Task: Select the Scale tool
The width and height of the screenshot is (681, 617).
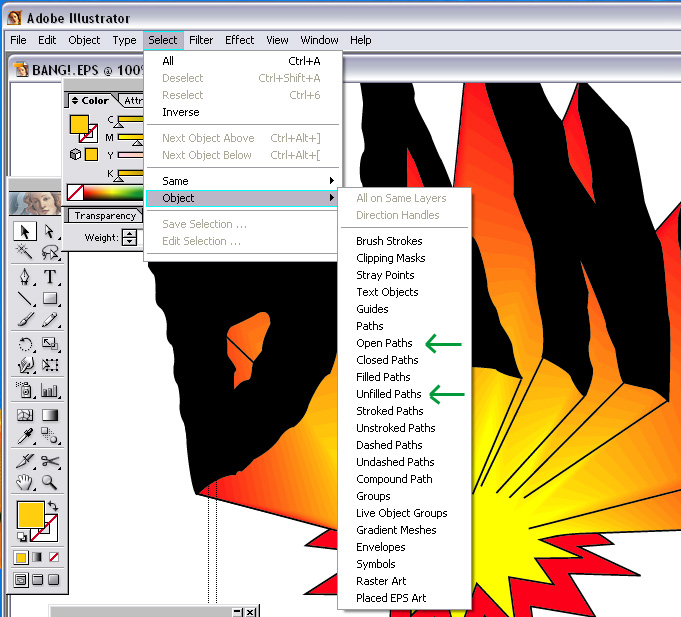Action: 50,344
